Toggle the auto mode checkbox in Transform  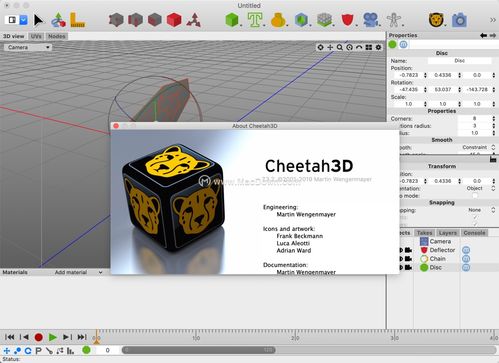coord(475,196)
